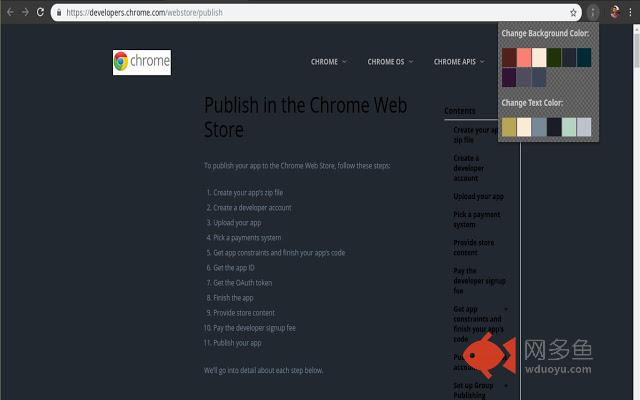
Task: Pick the dark green background swatch
Action: [554, 58]
